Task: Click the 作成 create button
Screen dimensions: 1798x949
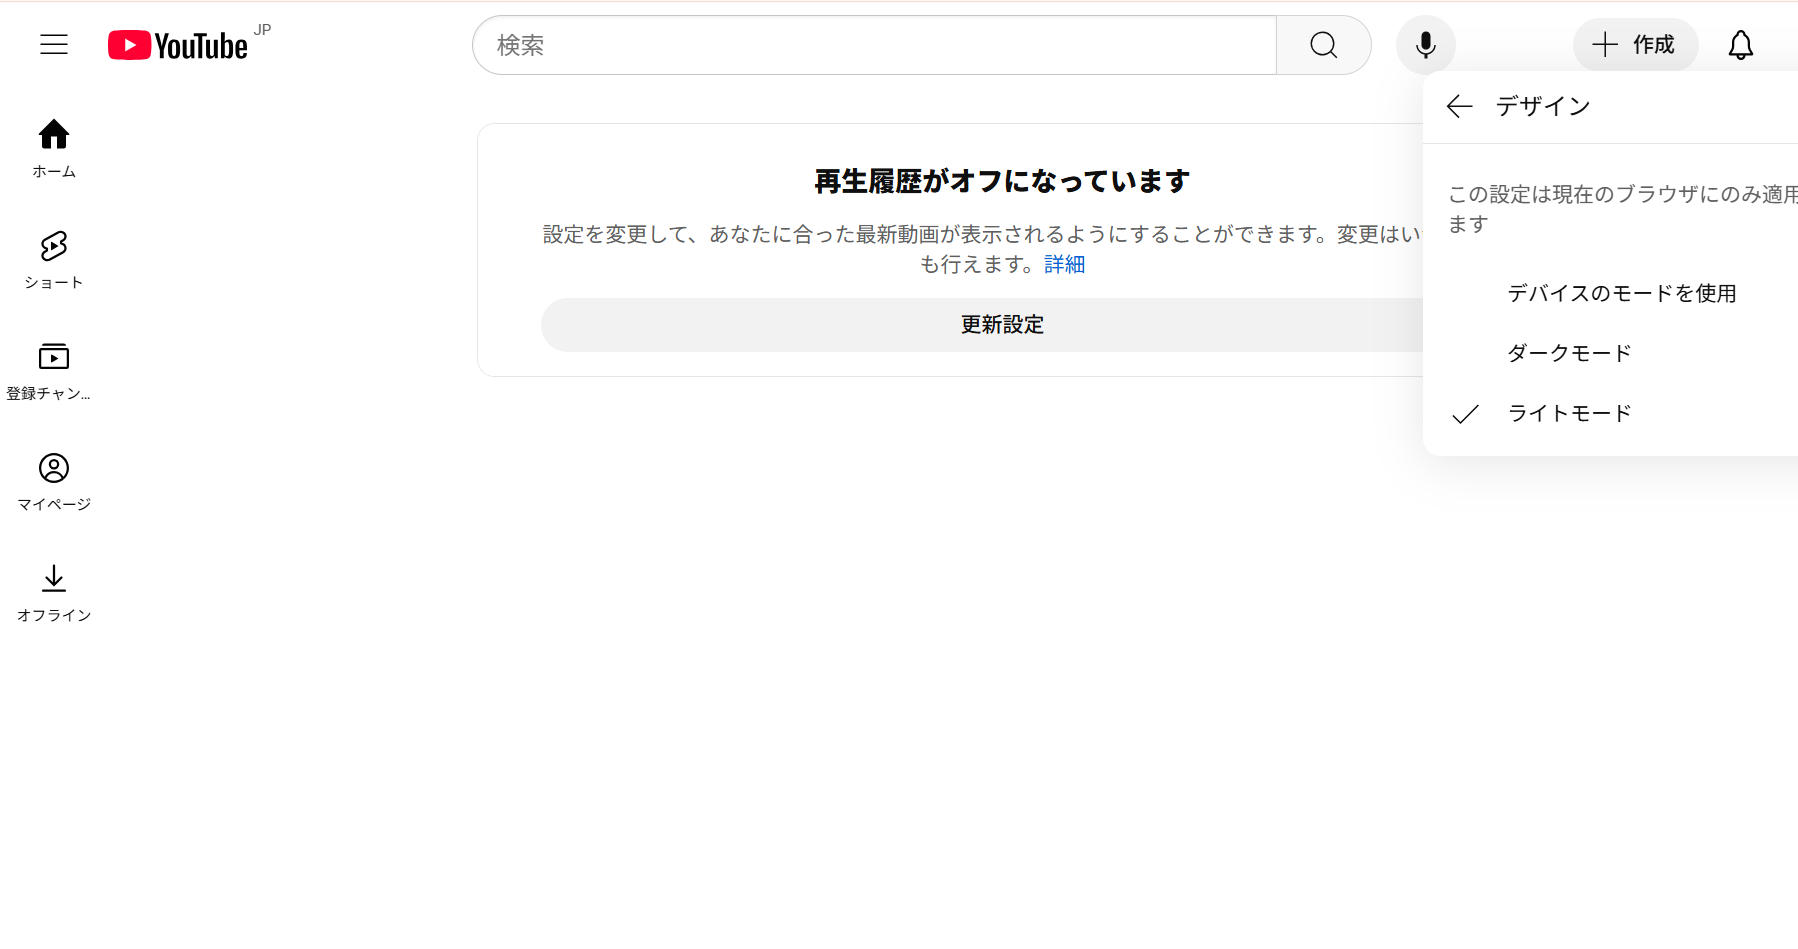Action: point(1635,45)
